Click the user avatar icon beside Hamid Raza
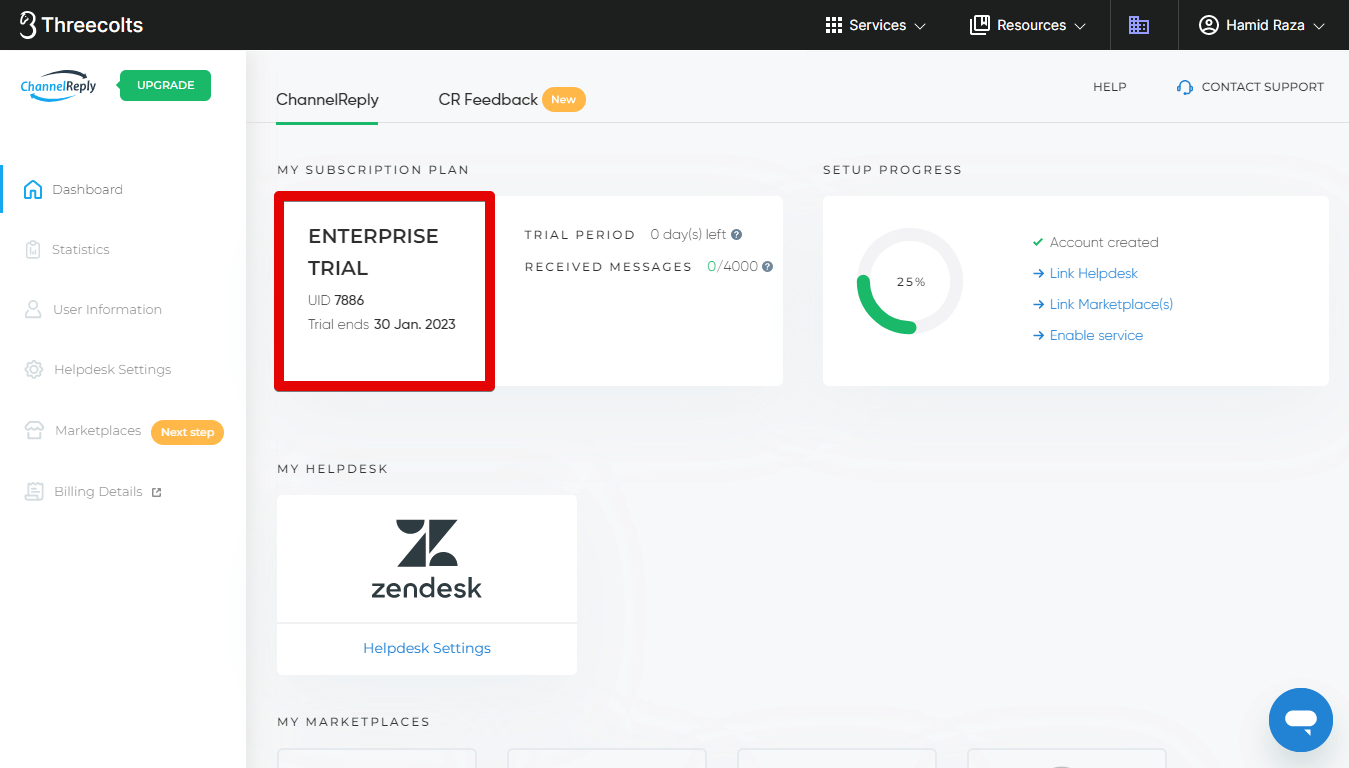Image resolution: width=1349 pixels, height=768 pixels. [1209, 25]
